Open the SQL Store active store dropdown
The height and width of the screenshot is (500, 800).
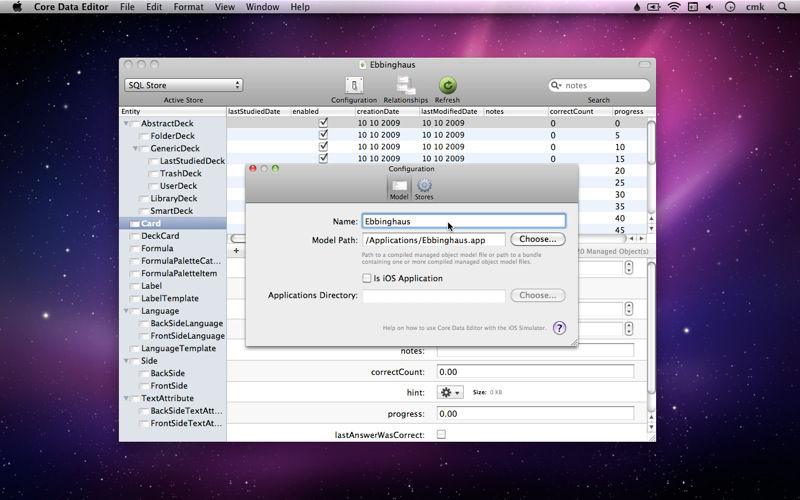[184, 85]
